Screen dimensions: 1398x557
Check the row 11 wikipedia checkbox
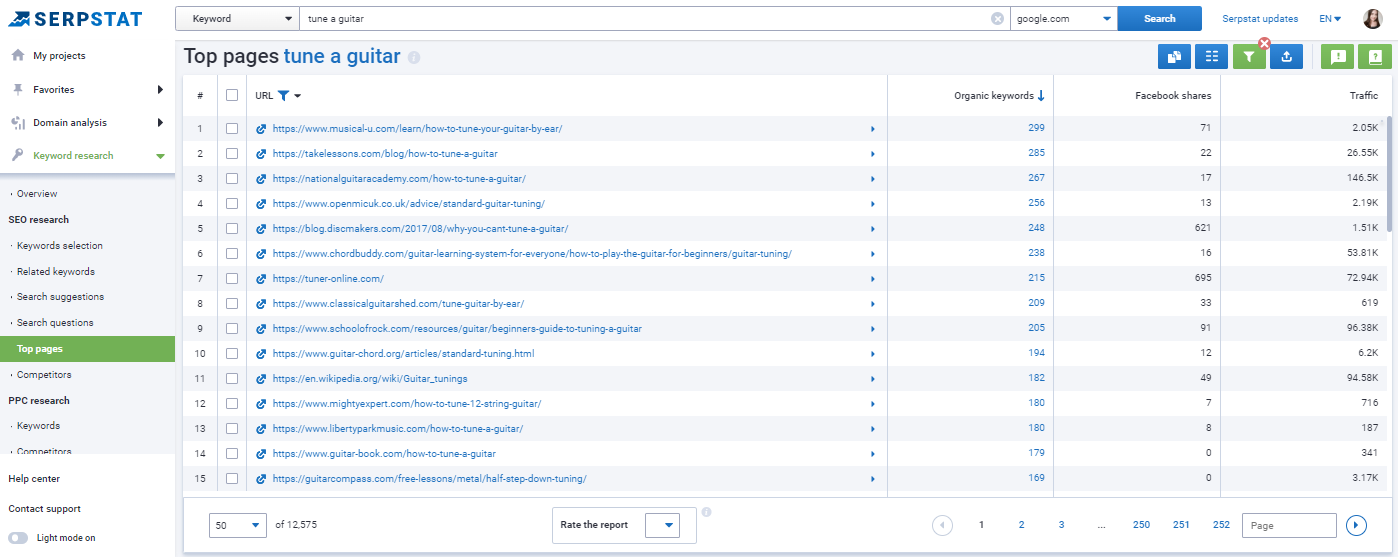click(232, 379)
